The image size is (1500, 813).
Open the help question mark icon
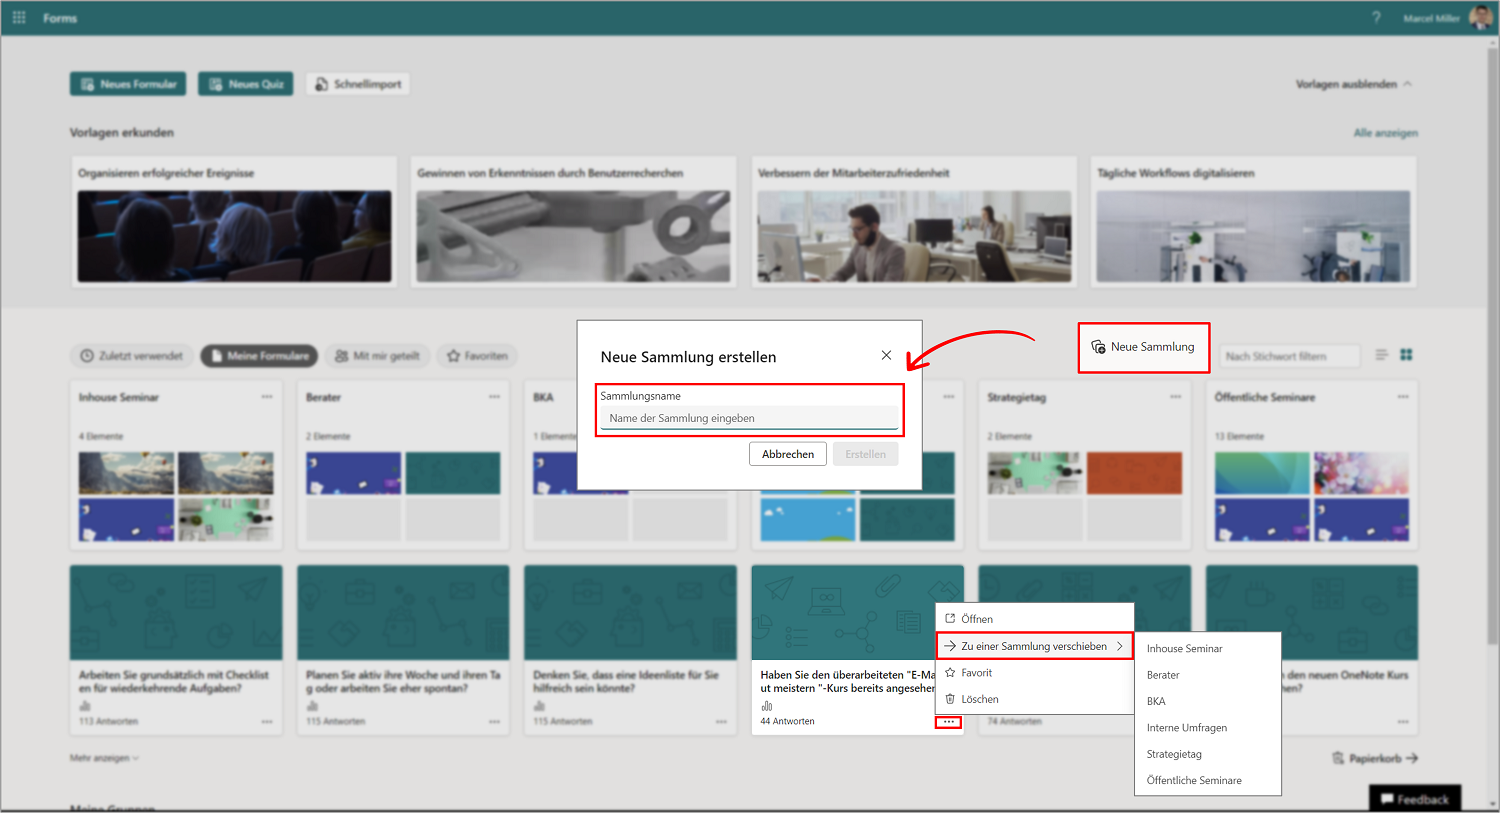point(1377,18)
